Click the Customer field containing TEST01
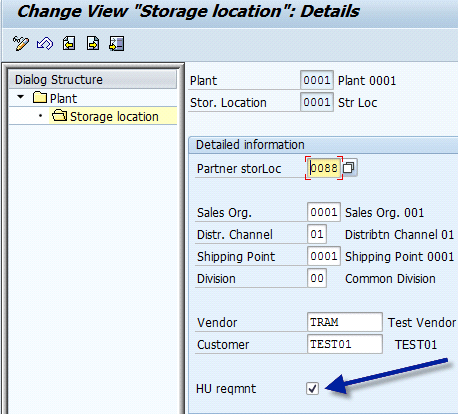Viewport: 458px width, 414px height. [x=345, y=344]
